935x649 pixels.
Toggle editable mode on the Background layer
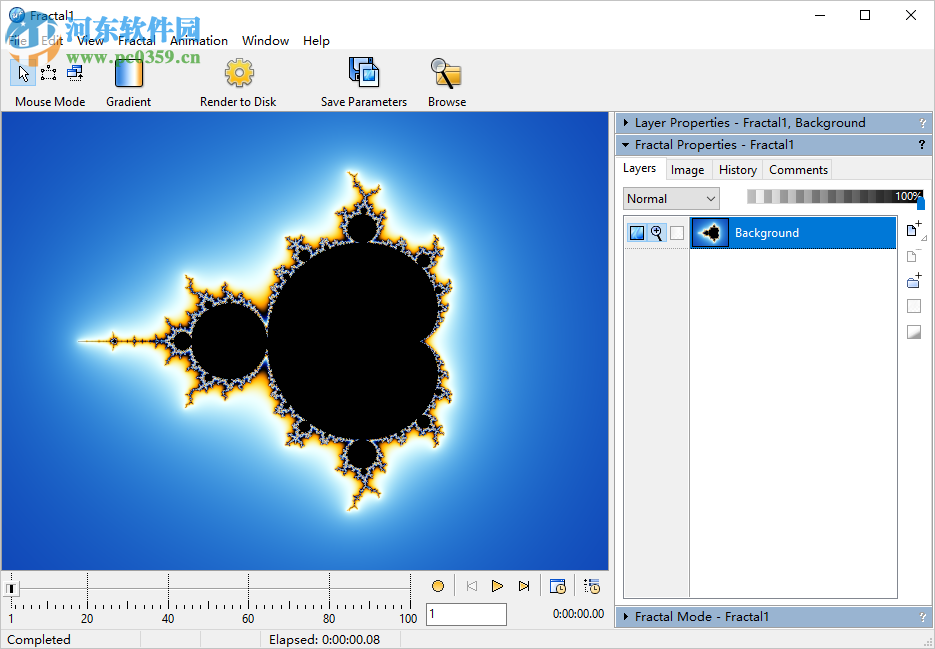pos(659,232)
